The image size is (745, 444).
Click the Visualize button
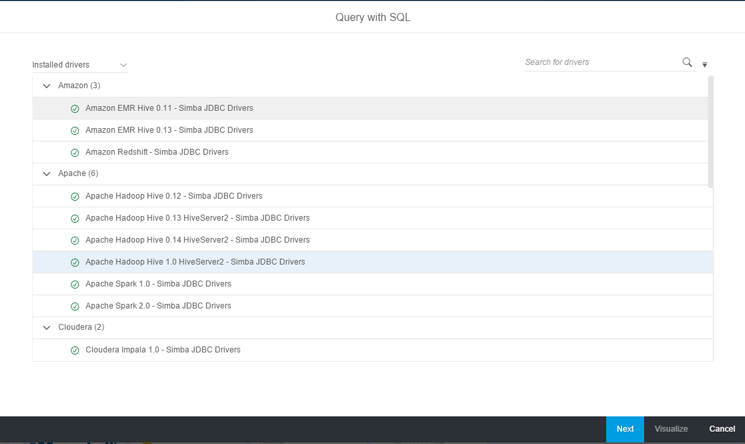coord(671,429)
